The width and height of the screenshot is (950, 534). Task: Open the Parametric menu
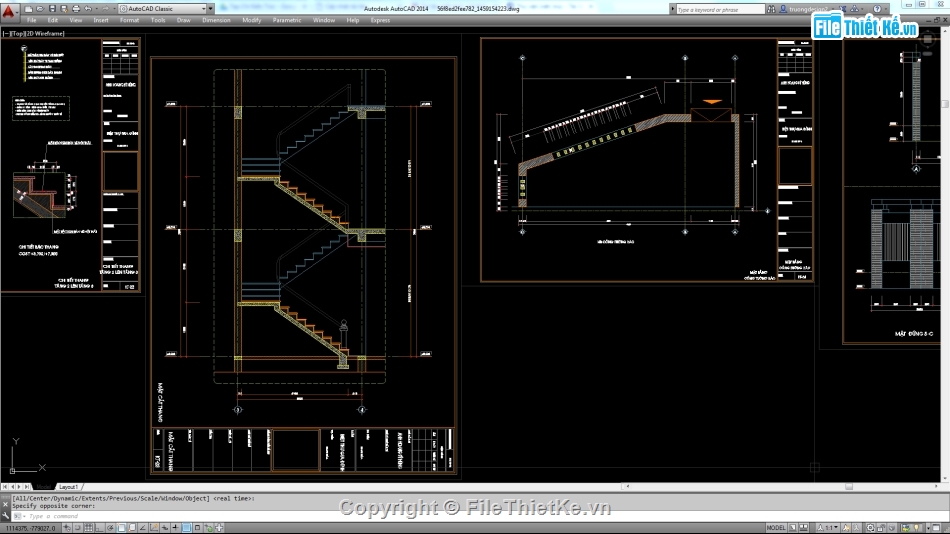(x=287, y=20)
